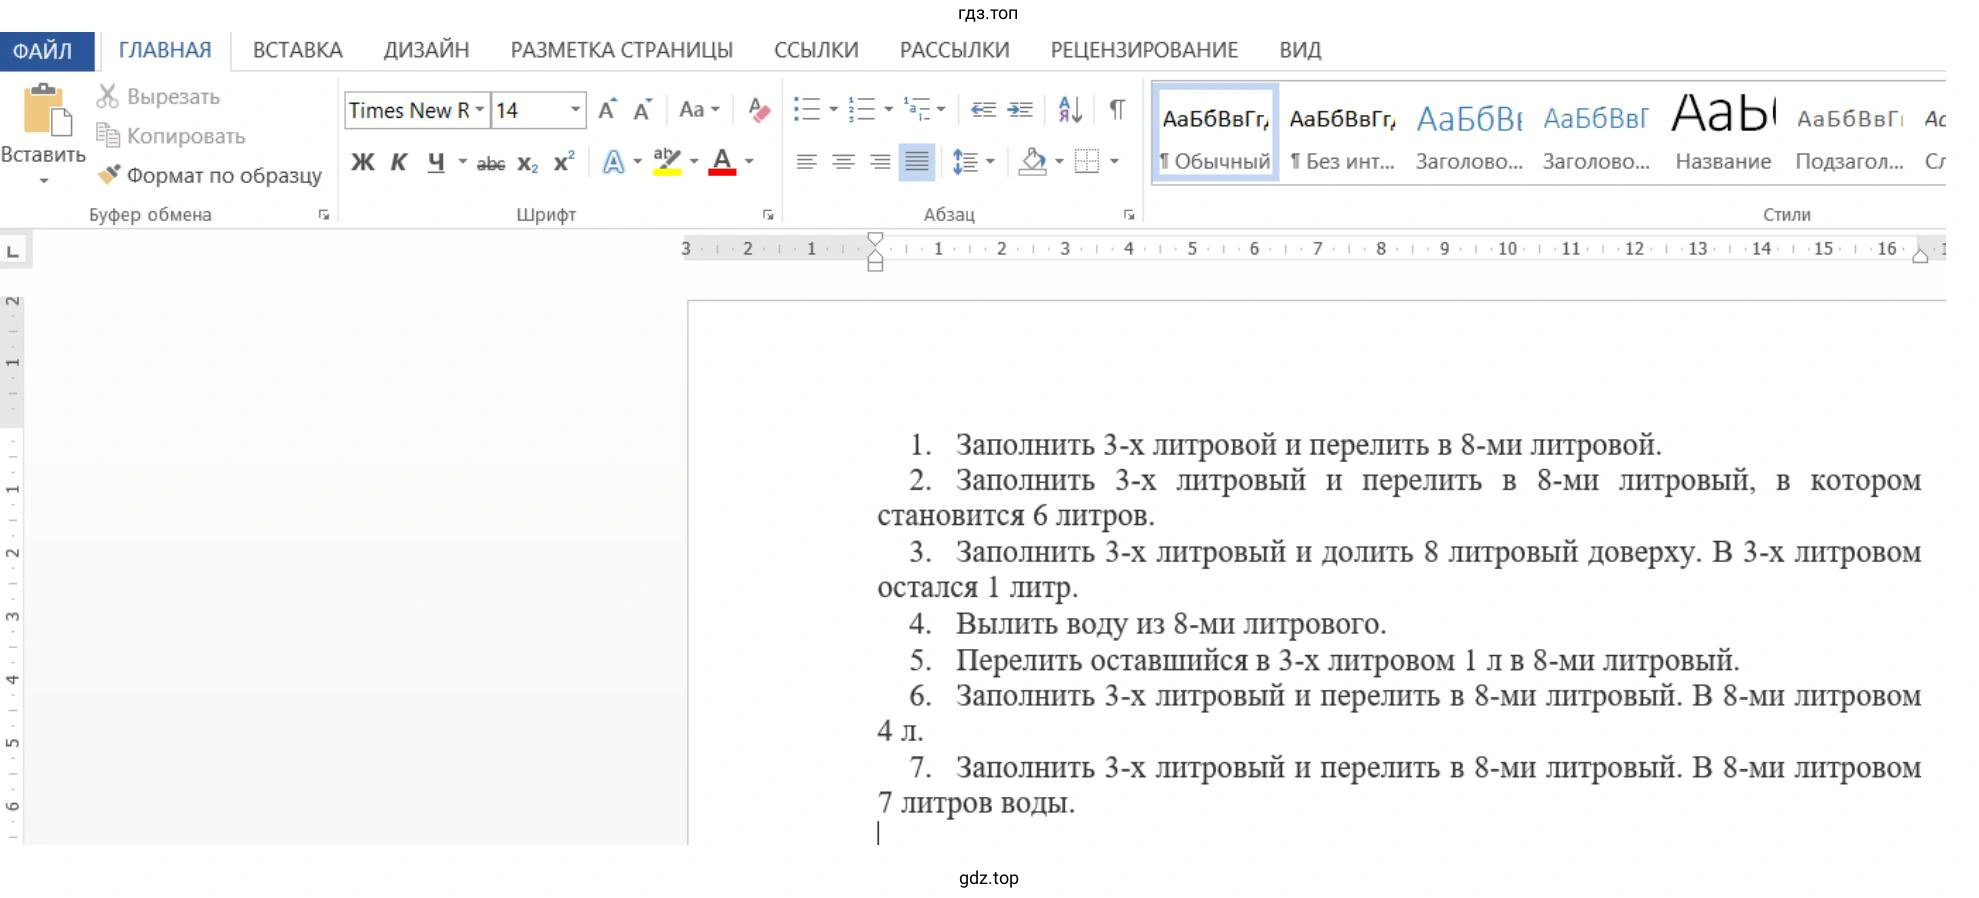Image resolution: width=1979 pixels, height=898 pixels.
Task: Open the highlight color dropdown arrow
Action: tap(694, 161)
